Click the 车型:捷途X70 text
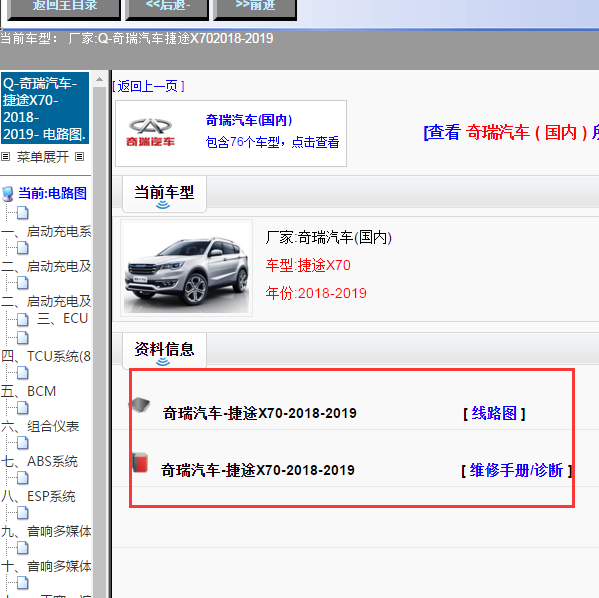The image size is (599, 598). coord(308,265)
